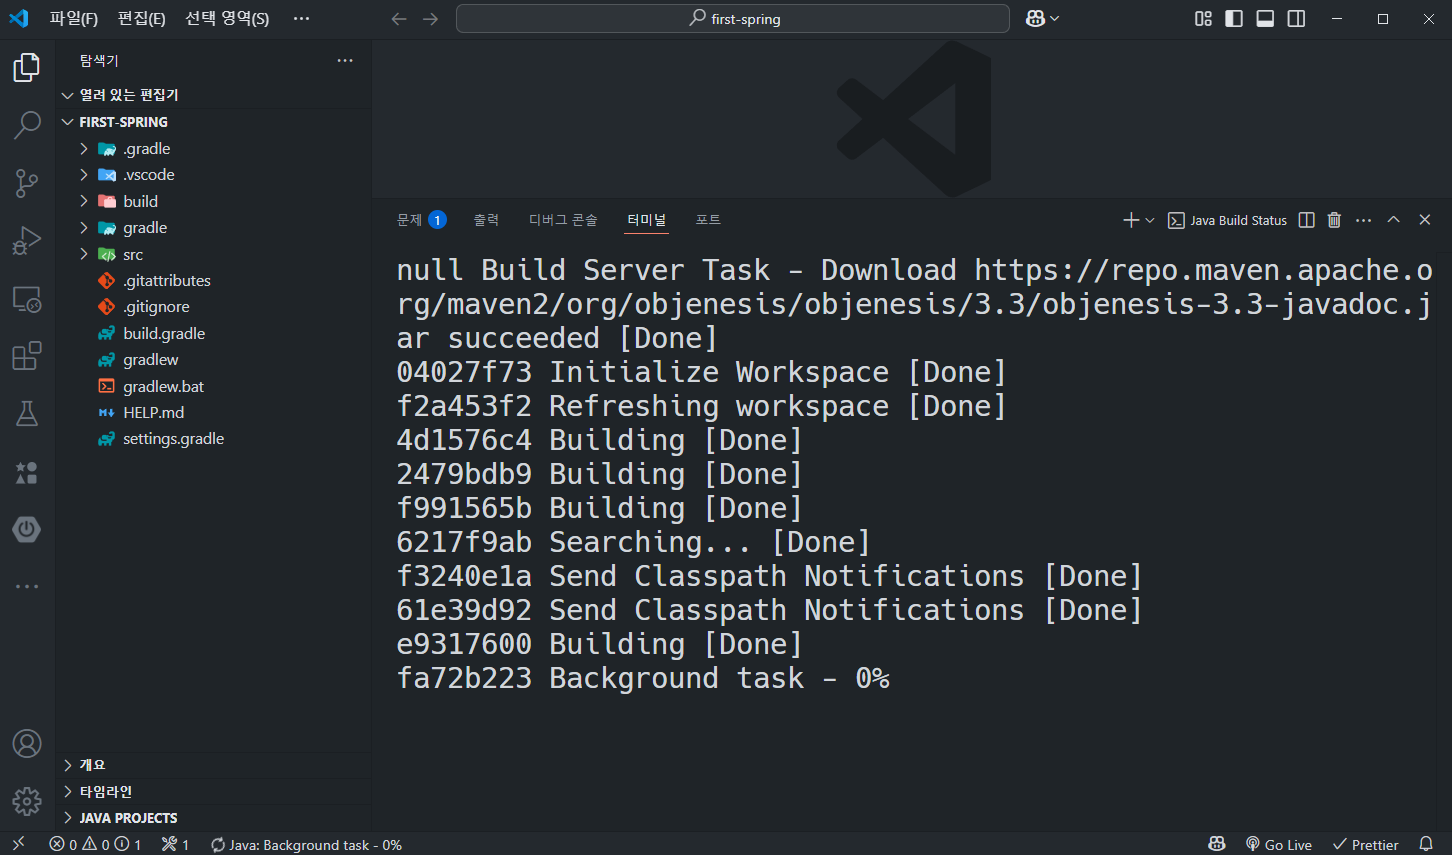The height and width of the screenshot is (855, 1452).
Task: Open the gradlew file
Action: click(x=213, y=360)
